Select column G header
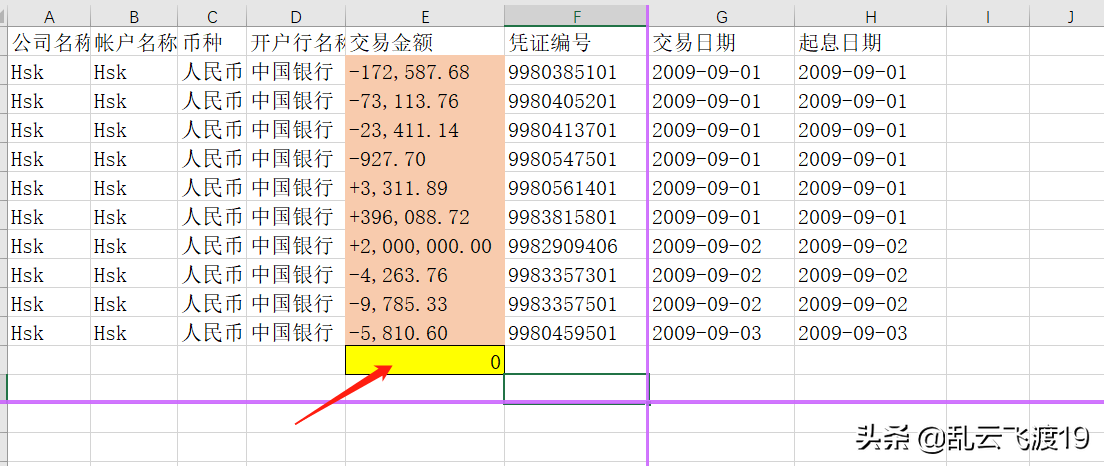 coord(722,17)
